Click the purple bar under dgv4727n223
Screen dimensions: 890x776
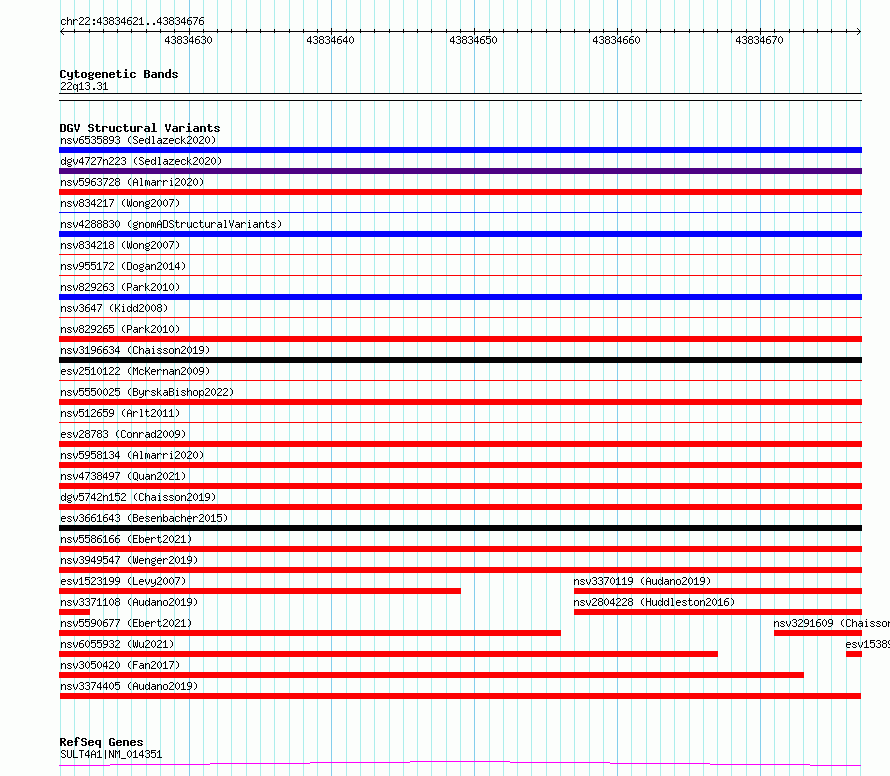point(460,171)
